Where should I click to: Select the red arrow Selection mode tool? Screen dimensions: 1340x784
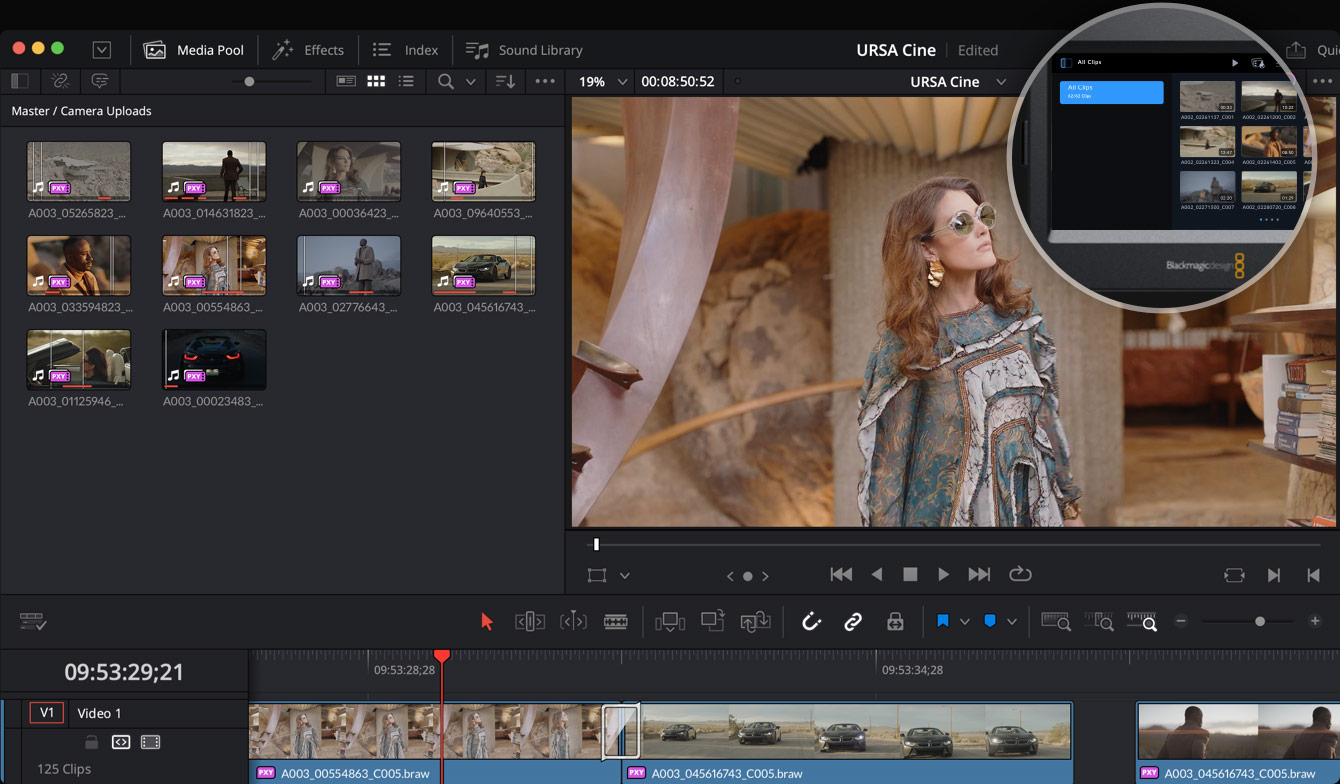point(487,620)
